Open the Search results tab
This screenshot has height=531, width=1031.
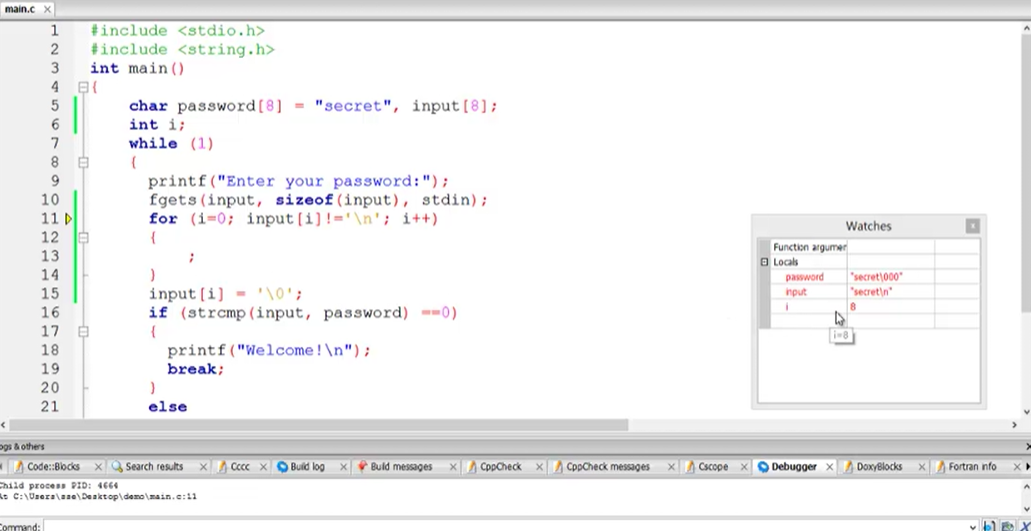(x=154, y=467)
